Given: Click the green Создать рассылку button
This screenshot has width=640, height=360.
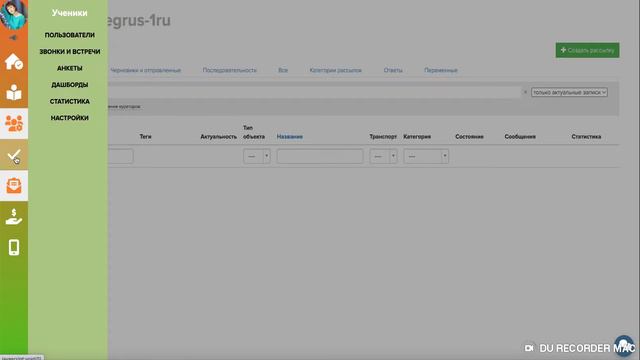Looking at the screenshot, I should pyautogui.click(x=587, y=50).
